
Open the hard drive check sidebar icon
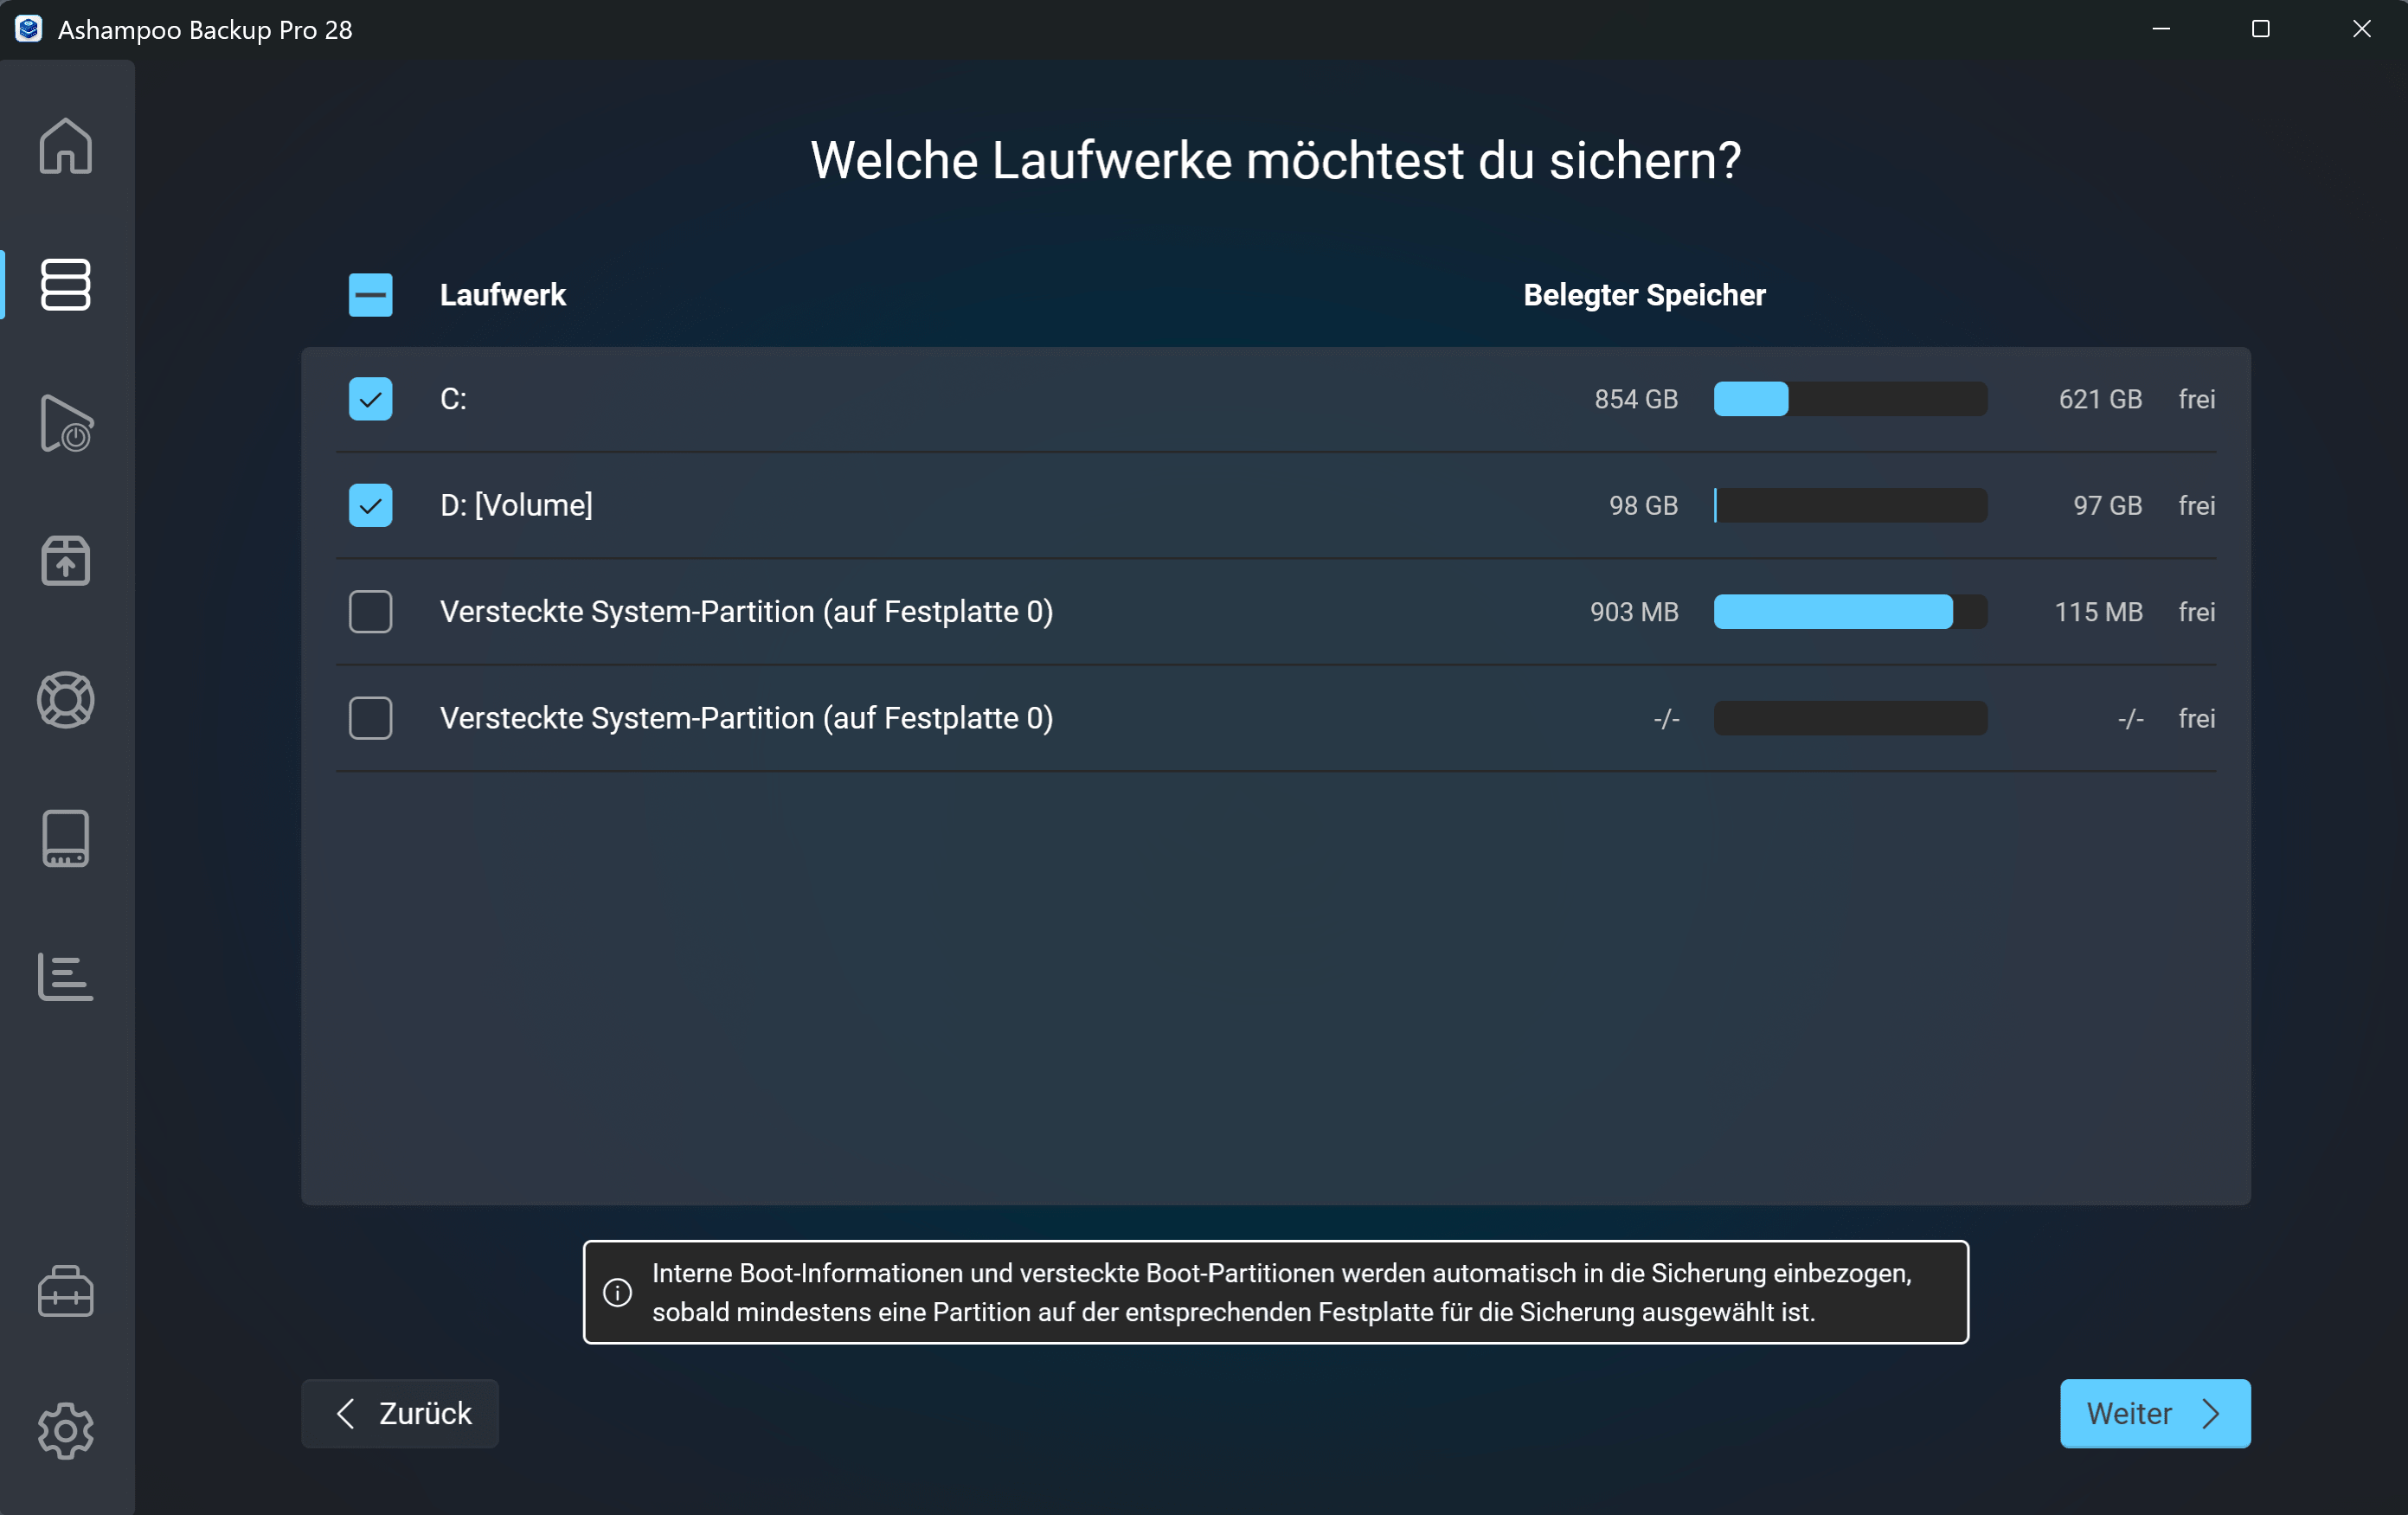(66, 838)
